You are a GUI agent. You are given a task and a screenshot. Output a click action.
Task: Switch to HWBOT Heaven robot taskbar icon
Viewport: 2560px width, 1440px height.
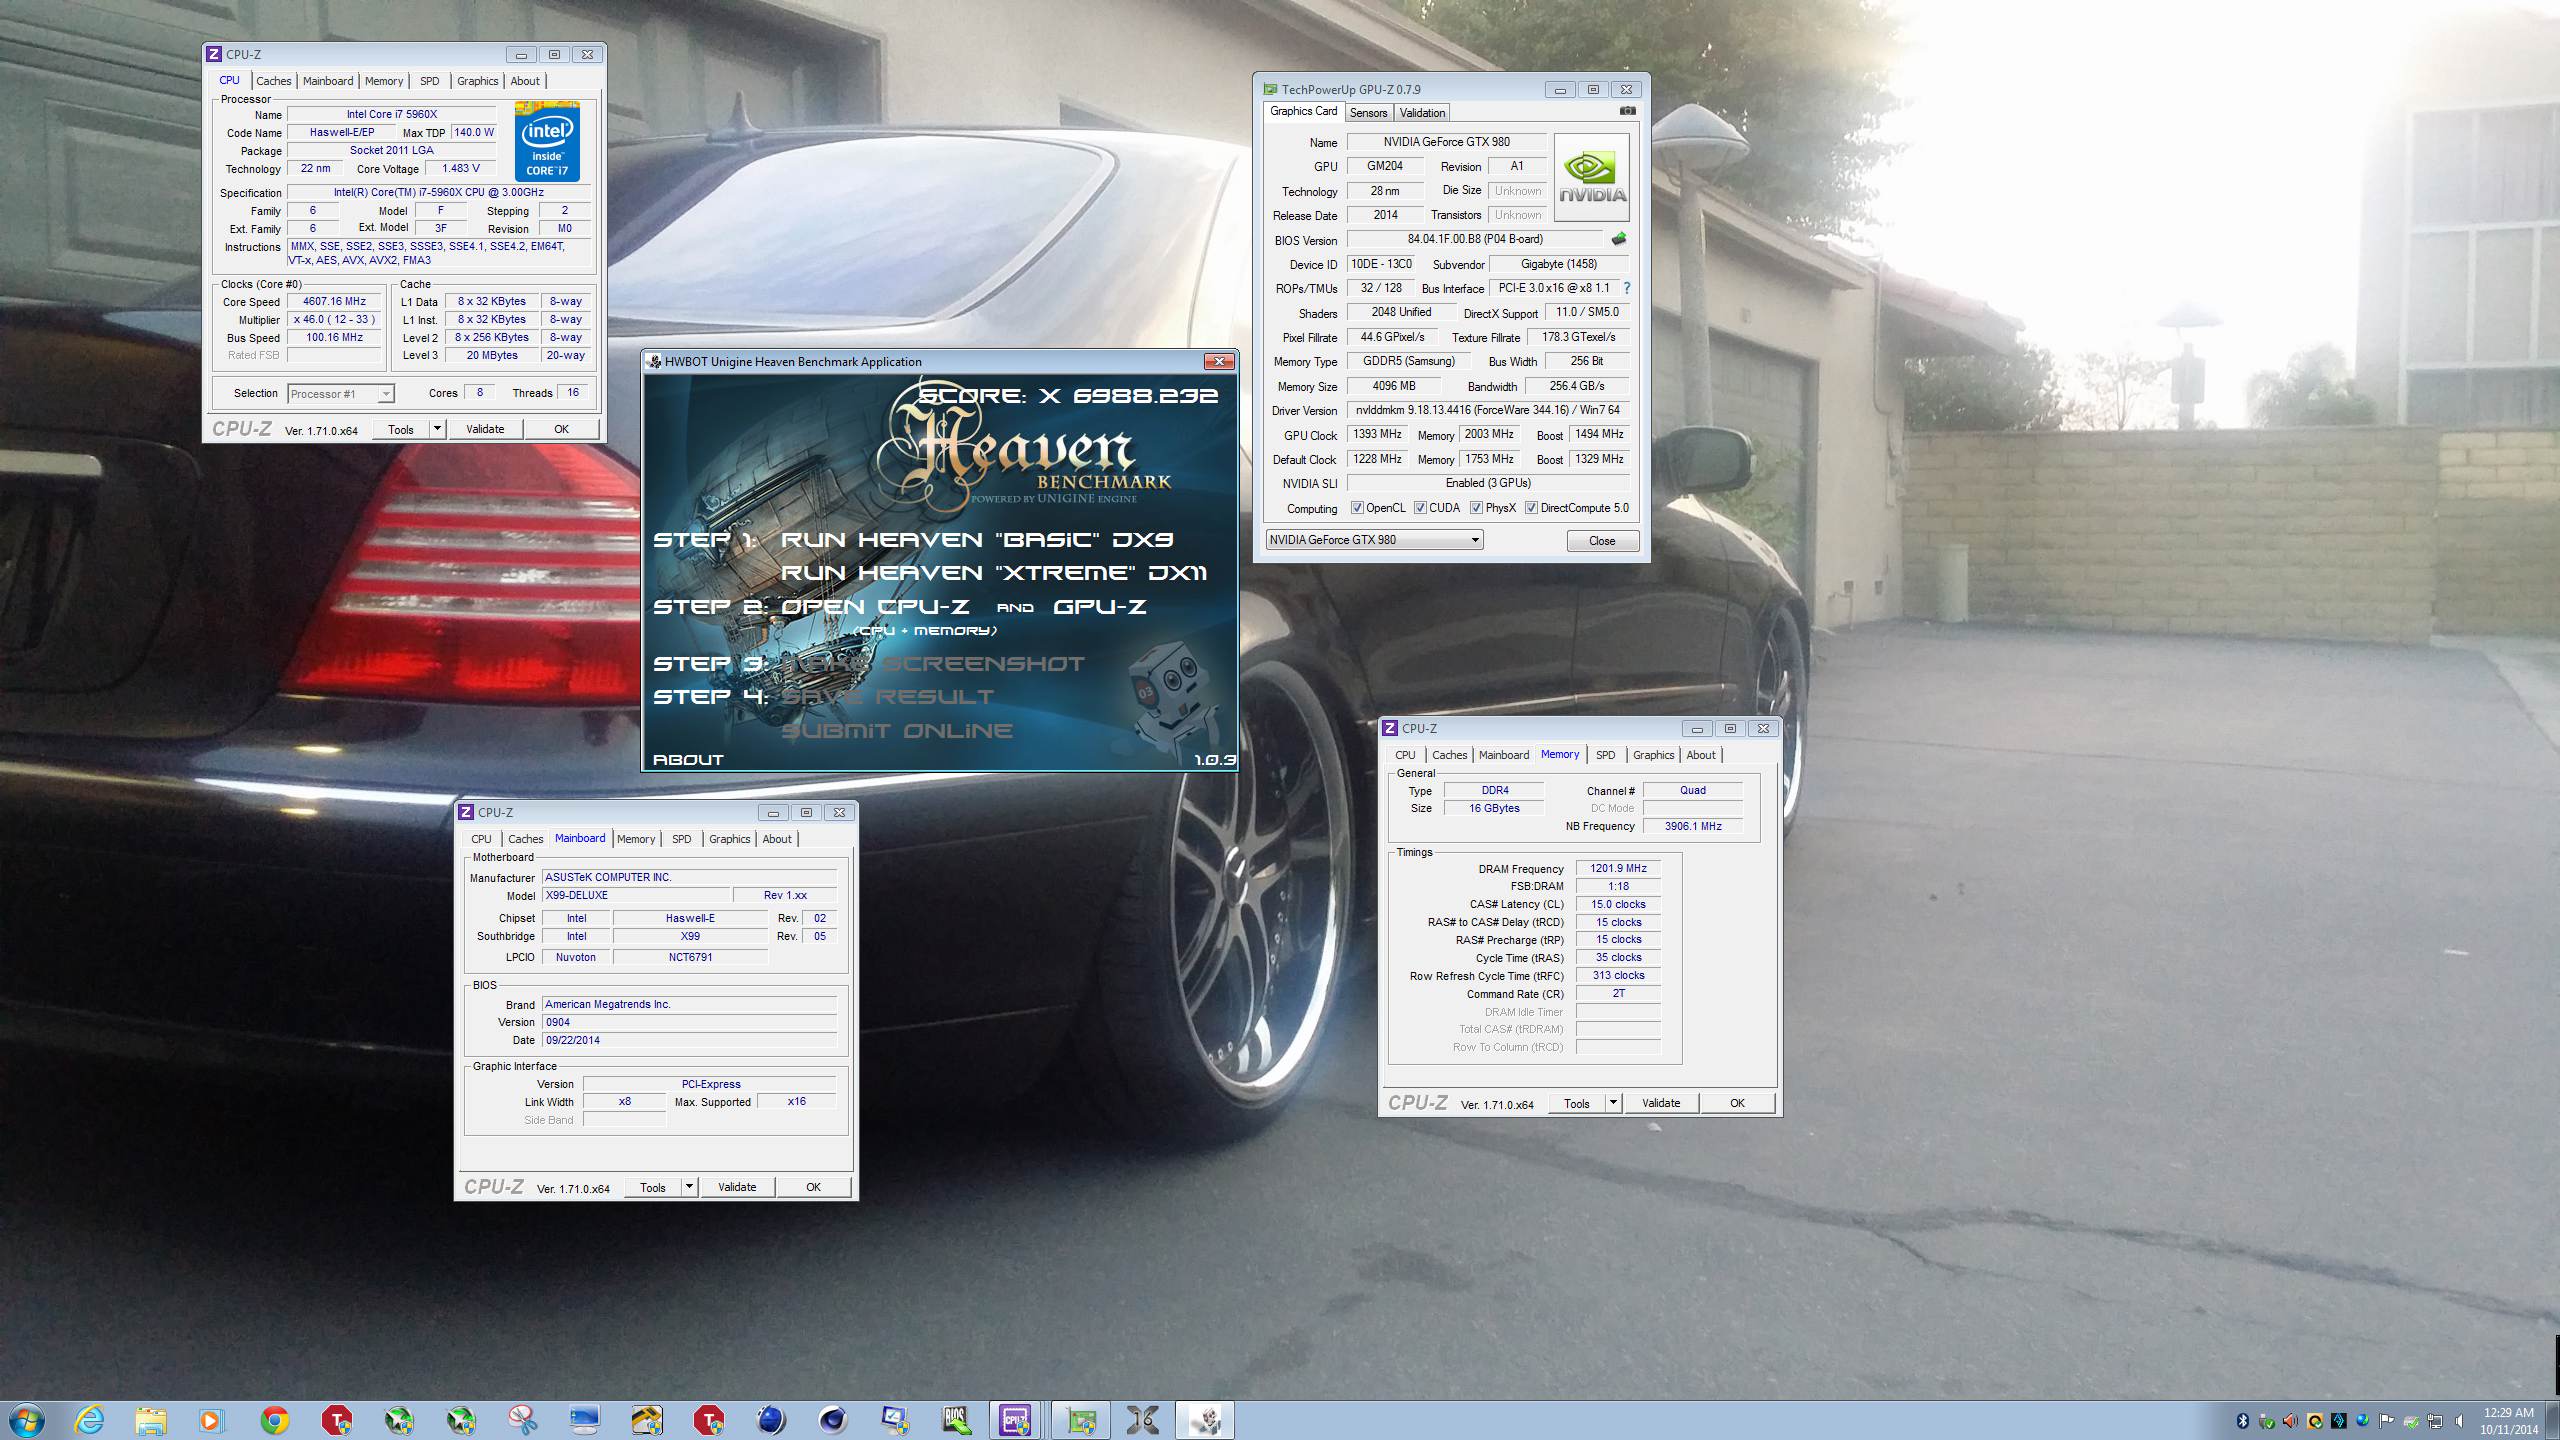pos(1204,1420)
